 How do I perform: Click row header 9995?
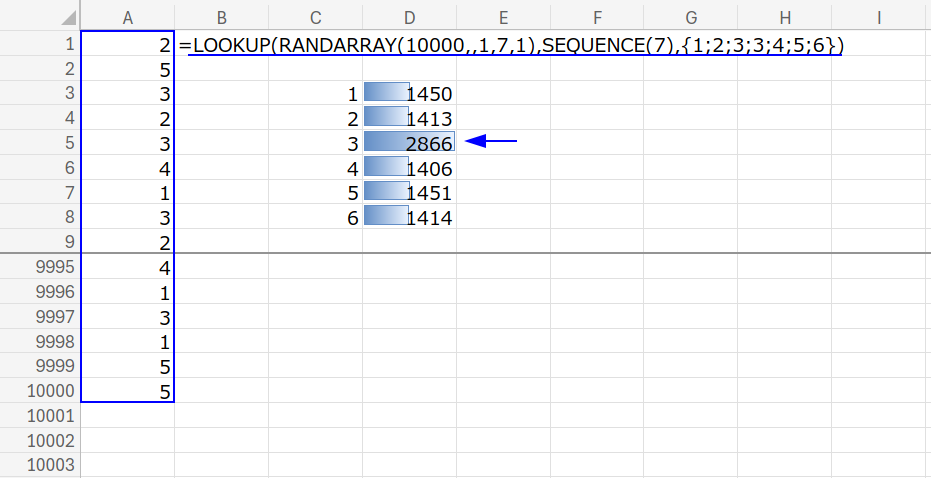40,268
